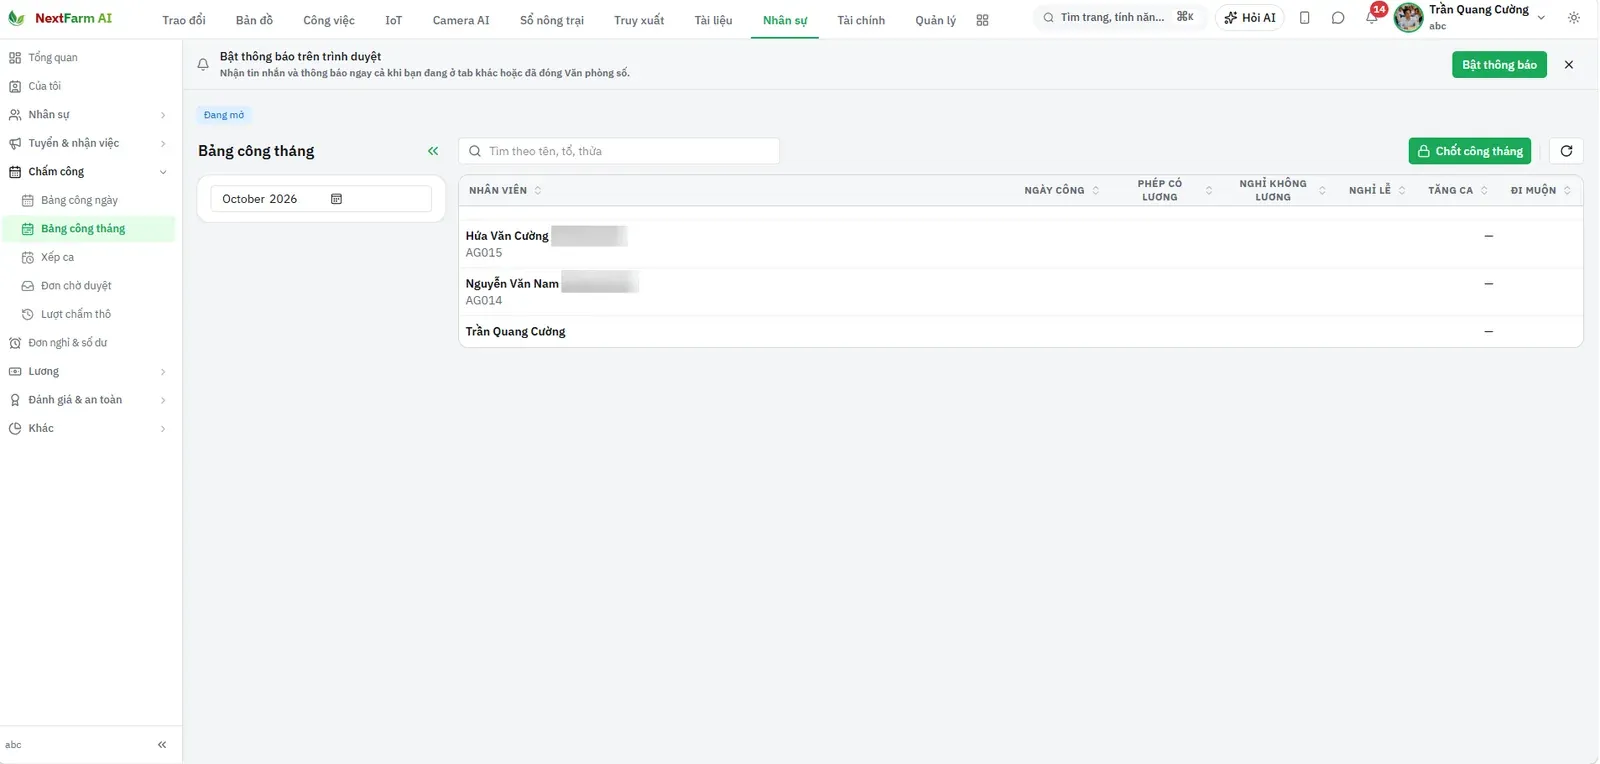Collapse the left sidebar using bottom chevrons
This screenshot has width=1600, height=764.
162,745
